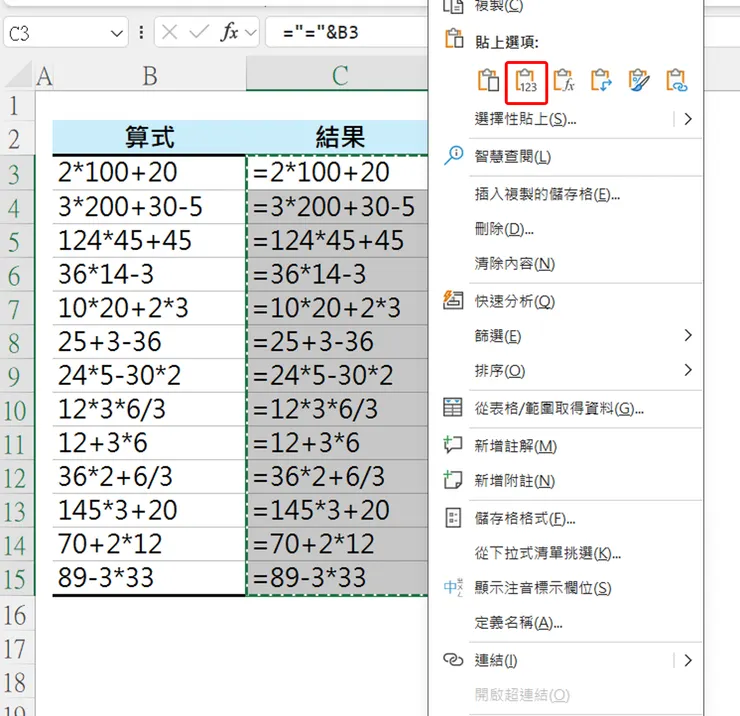740x716 pixels.
Task: Click header cell 算式
Action: click(x=150, y=137)
